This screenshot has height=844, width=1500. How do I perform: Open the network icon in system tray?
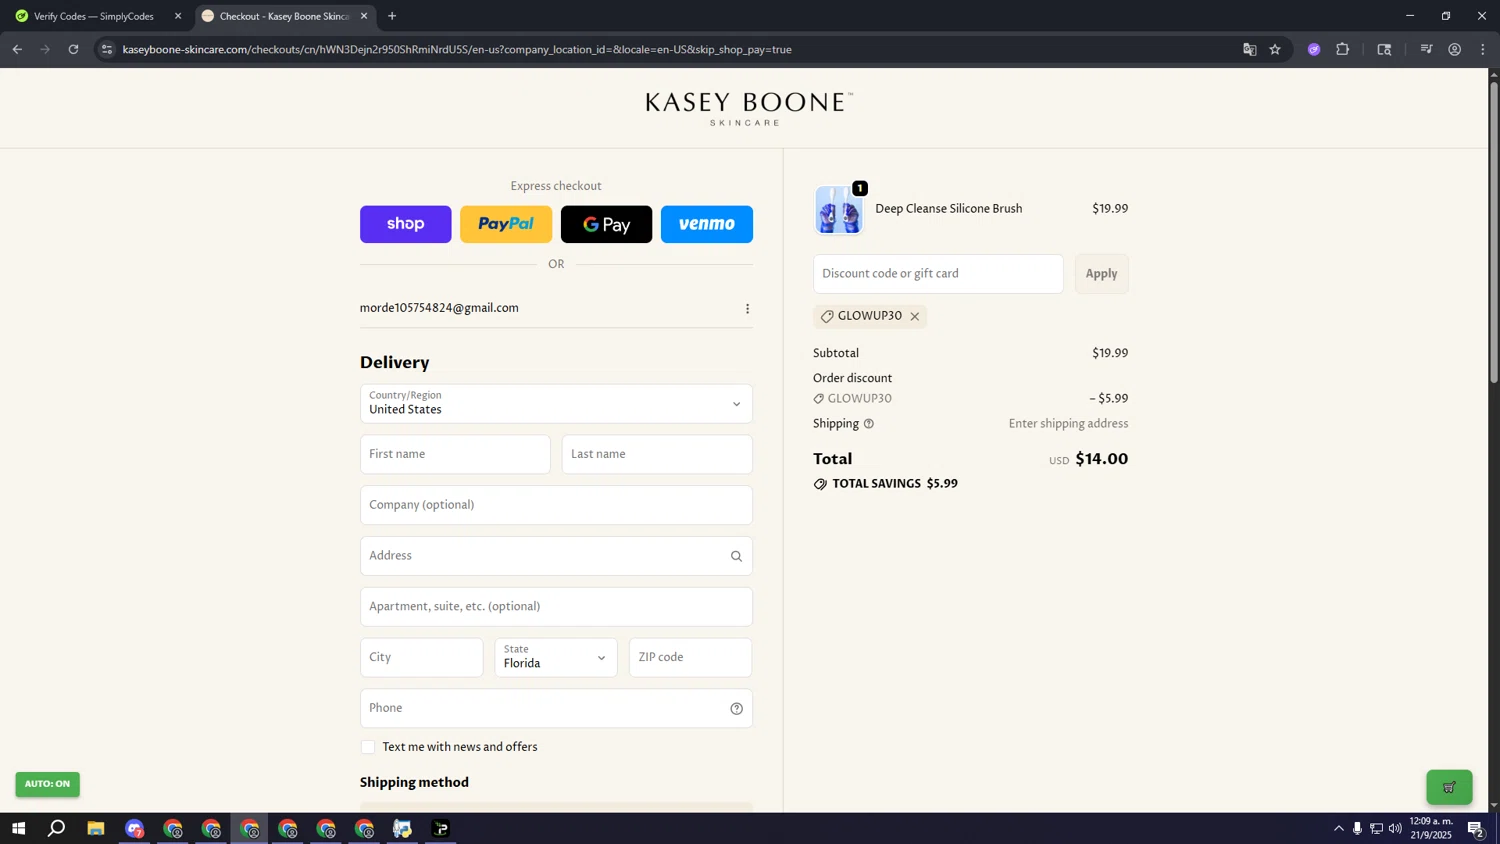(x=1376, y=829)
